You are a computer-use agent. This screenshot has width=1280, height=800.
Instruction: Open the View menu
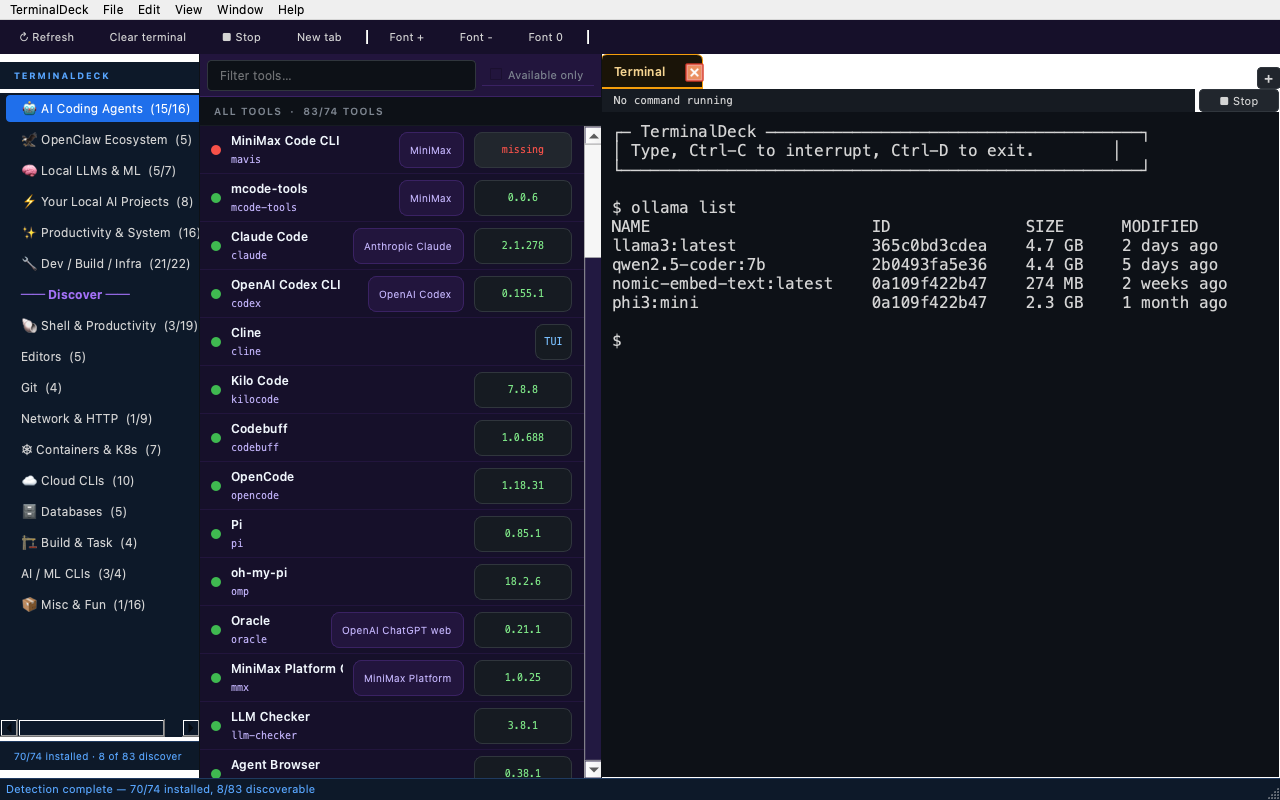[x=188, y=10]
